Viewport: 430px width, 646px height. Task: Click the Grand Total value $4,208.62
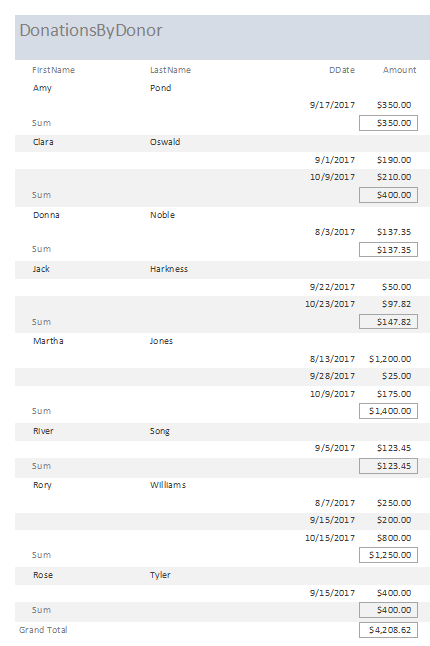pyautogui.click(x=388, y=630)
